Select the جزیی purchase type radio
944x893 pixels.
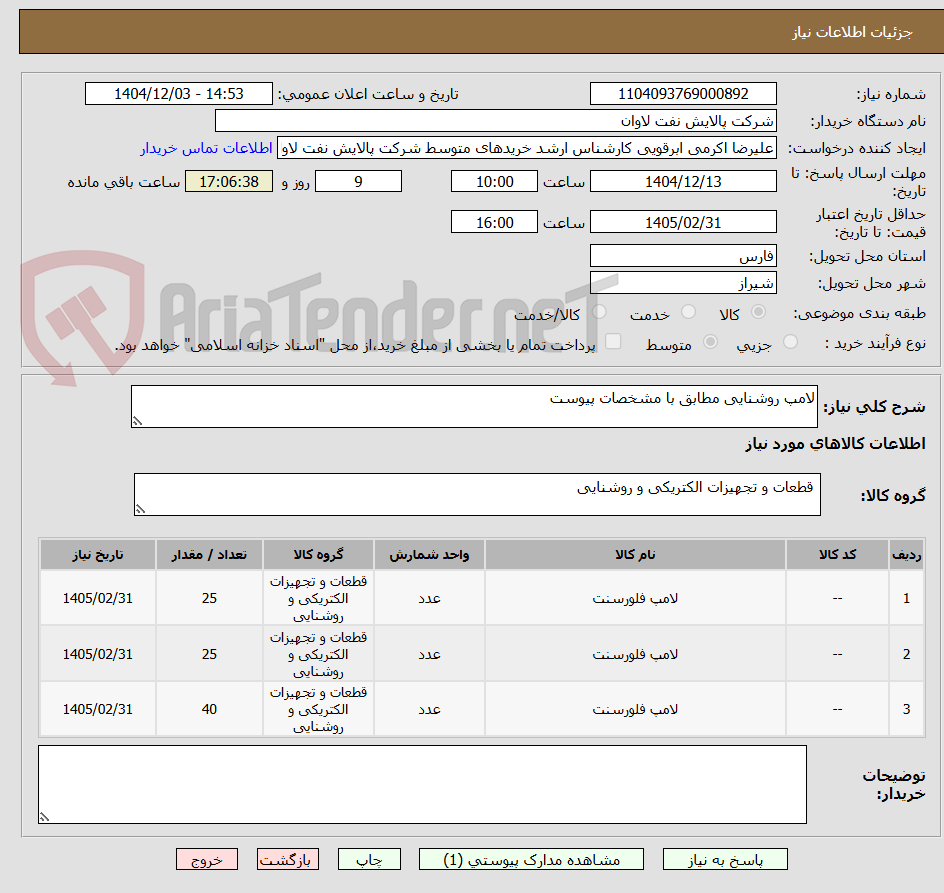coord(790,342)
